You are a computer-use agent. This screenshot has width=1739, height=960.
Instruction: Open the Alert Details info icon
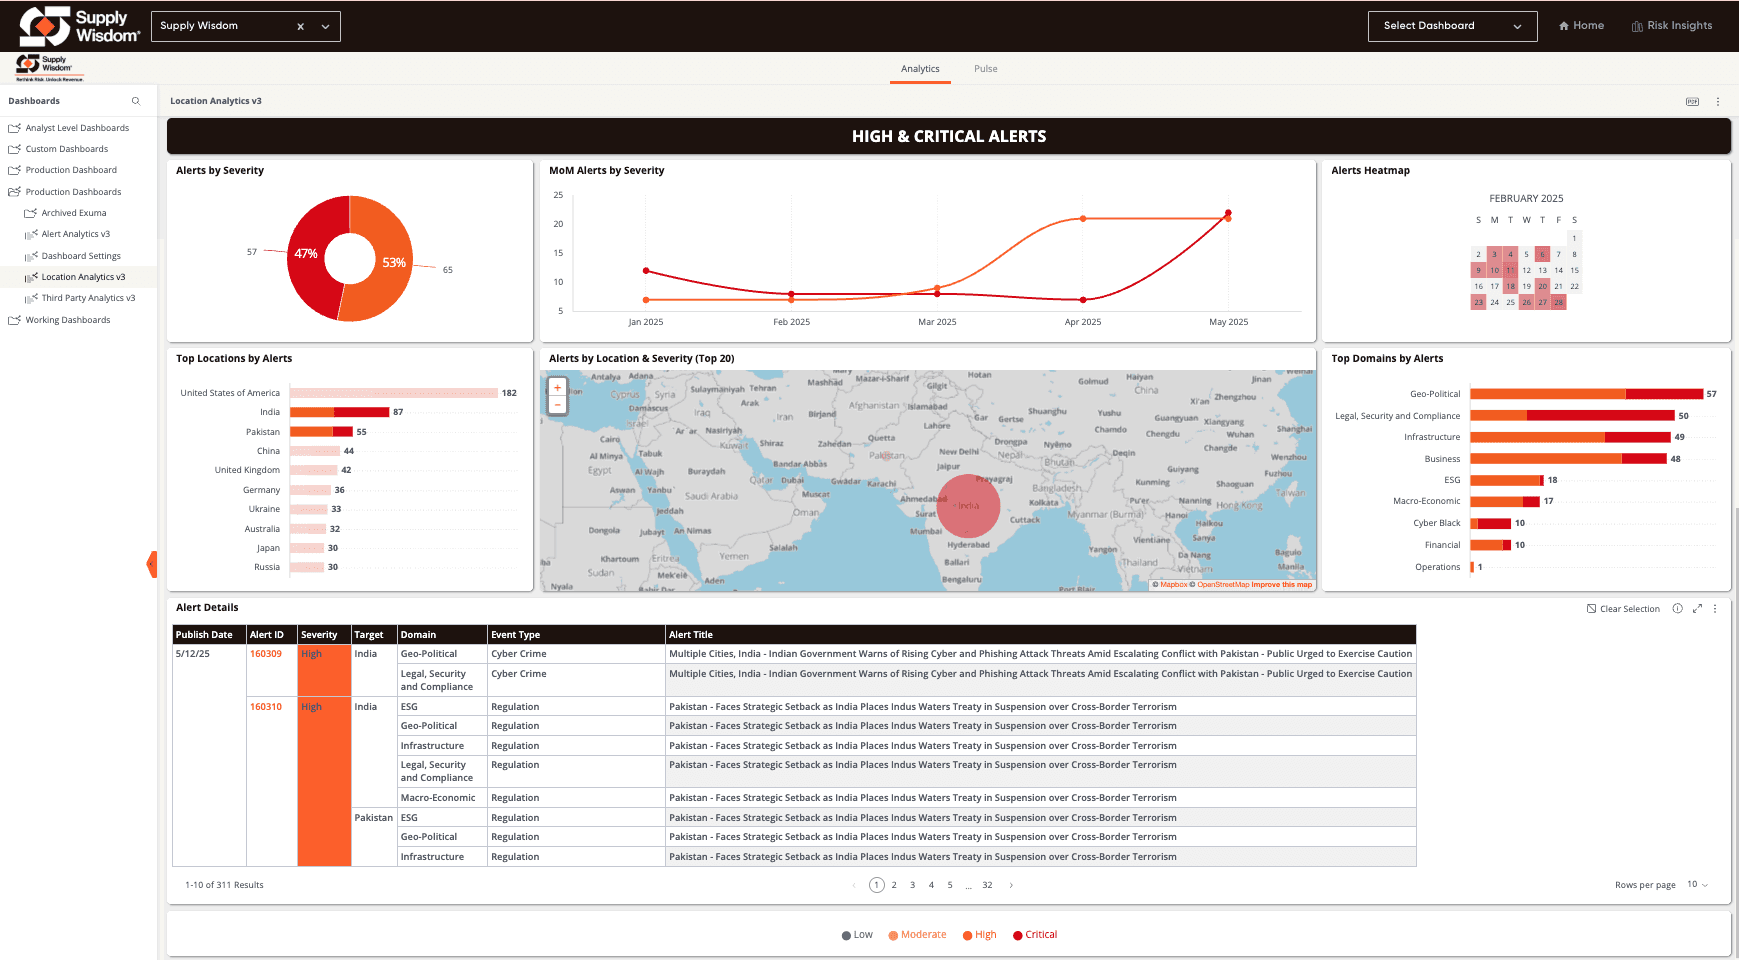pyautogui.click(x=1678, y=609)
